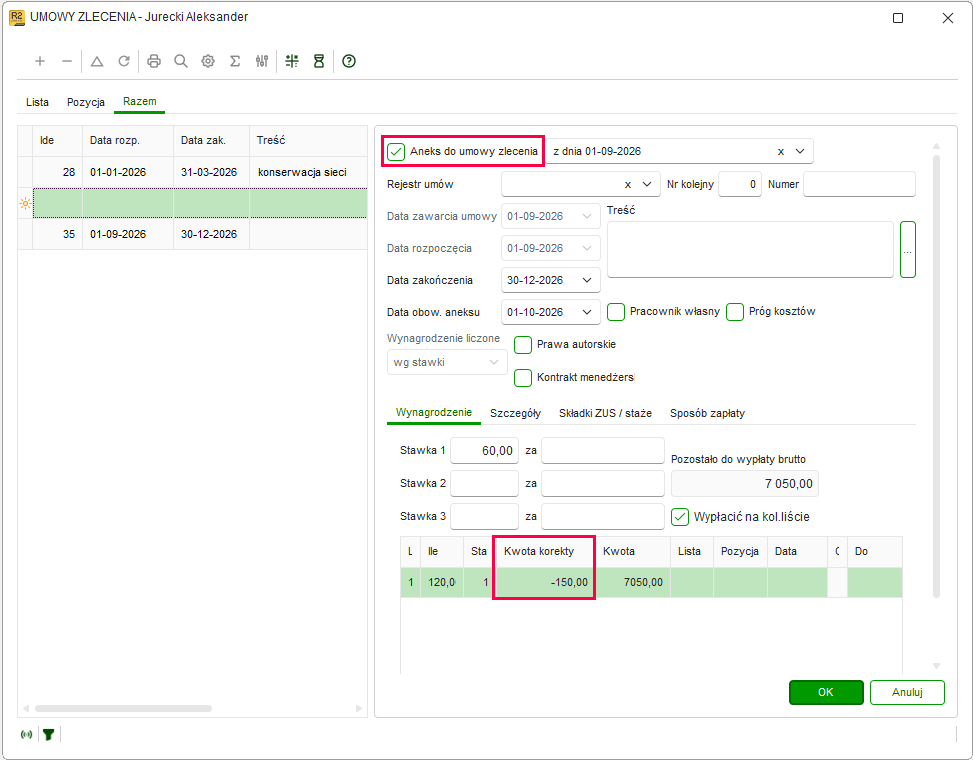Click the form panel vertical scrollbar
The height and width of the screenshot is (760, 973).
coord(936,377)
